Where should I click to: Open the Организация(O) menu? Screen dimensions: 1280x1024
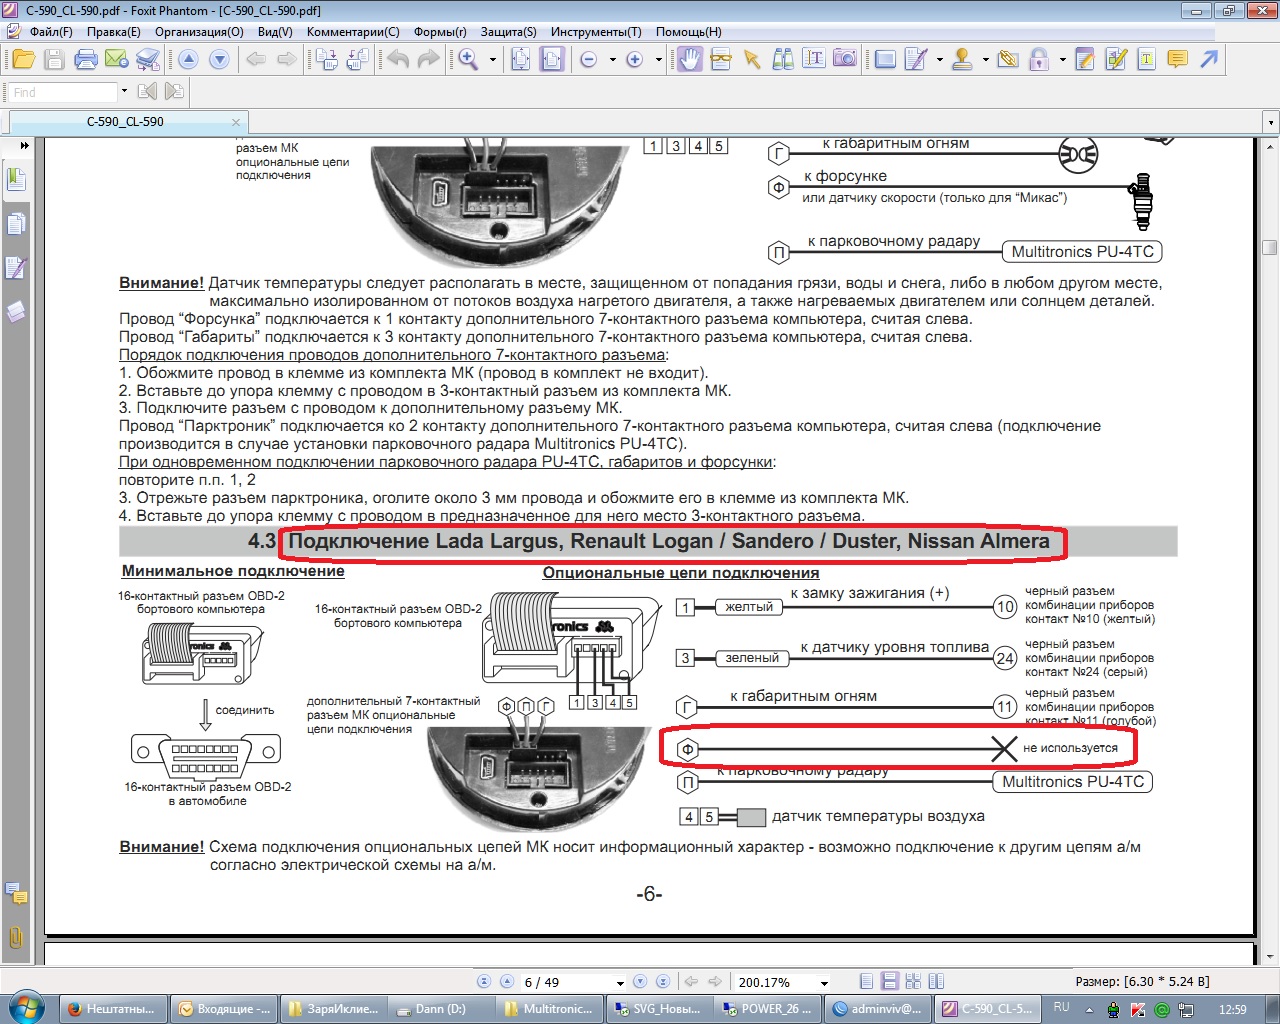click(199, 32)
